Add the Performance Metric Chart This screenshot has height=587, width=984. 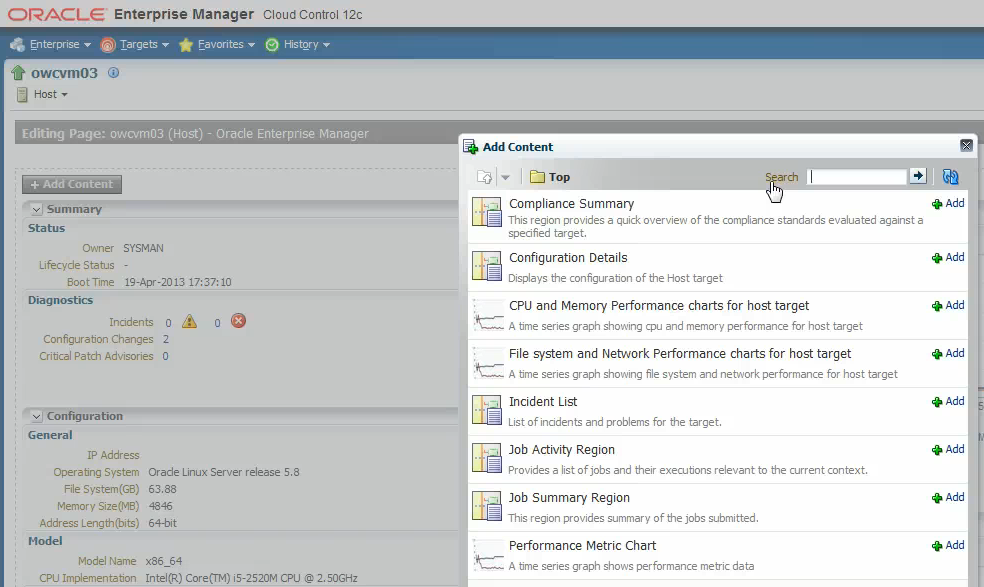tap(948, 546)
